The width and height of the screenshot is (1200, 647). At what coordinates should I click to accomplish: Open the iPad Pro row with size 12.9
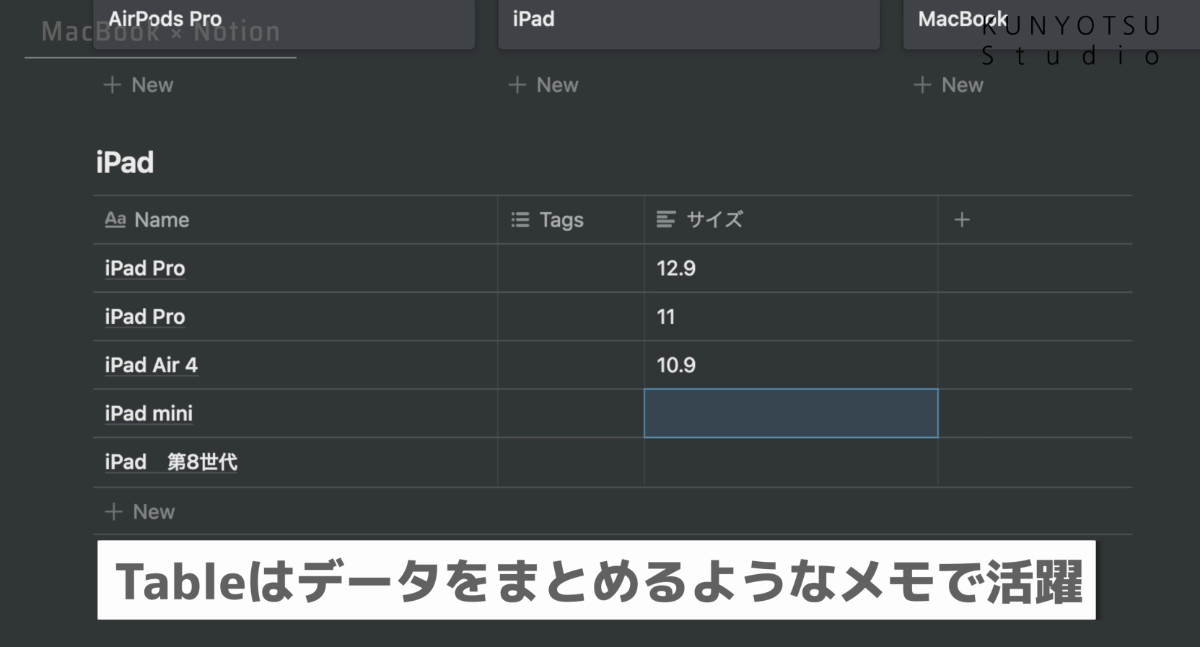(145, 268)
